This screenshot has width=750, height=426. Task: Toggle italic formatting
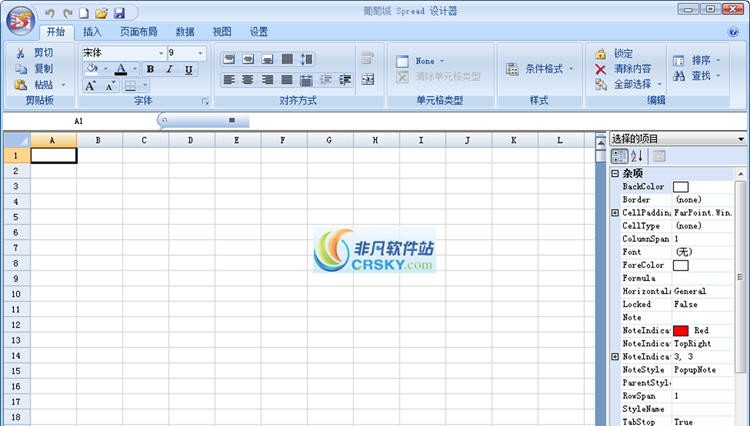[169, 69]
